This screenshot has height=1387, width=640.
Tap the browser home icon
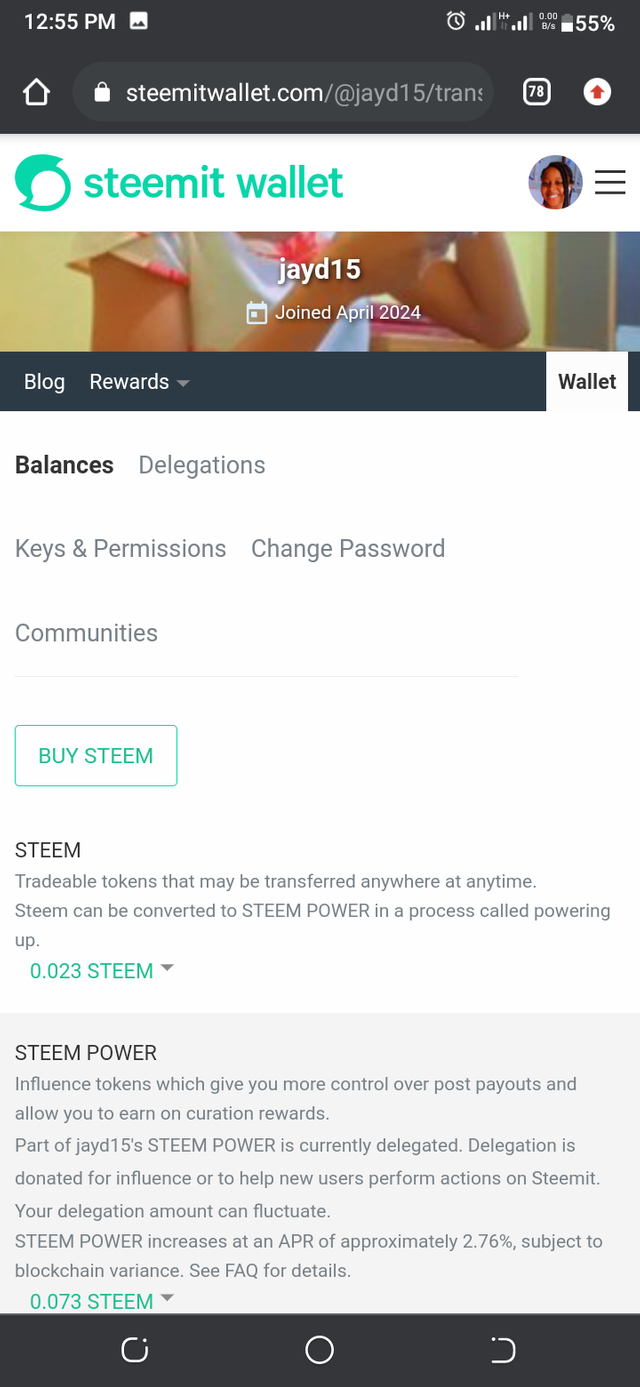[x=36, y=93]
